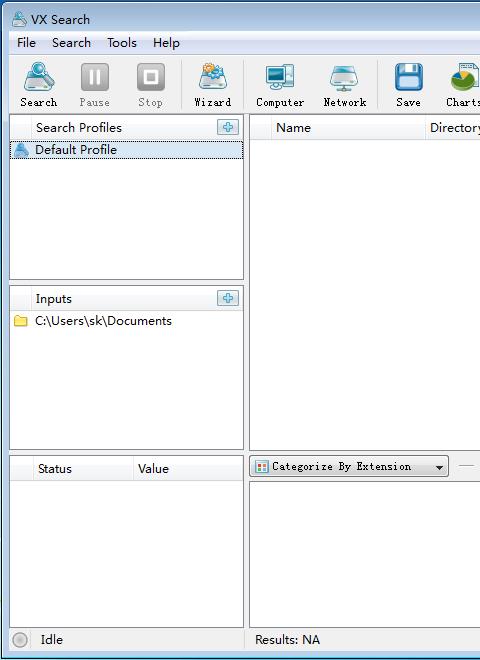The image size is (480, 660).
Task: Sort results by Name column header
Action: [x=348, y=128]
